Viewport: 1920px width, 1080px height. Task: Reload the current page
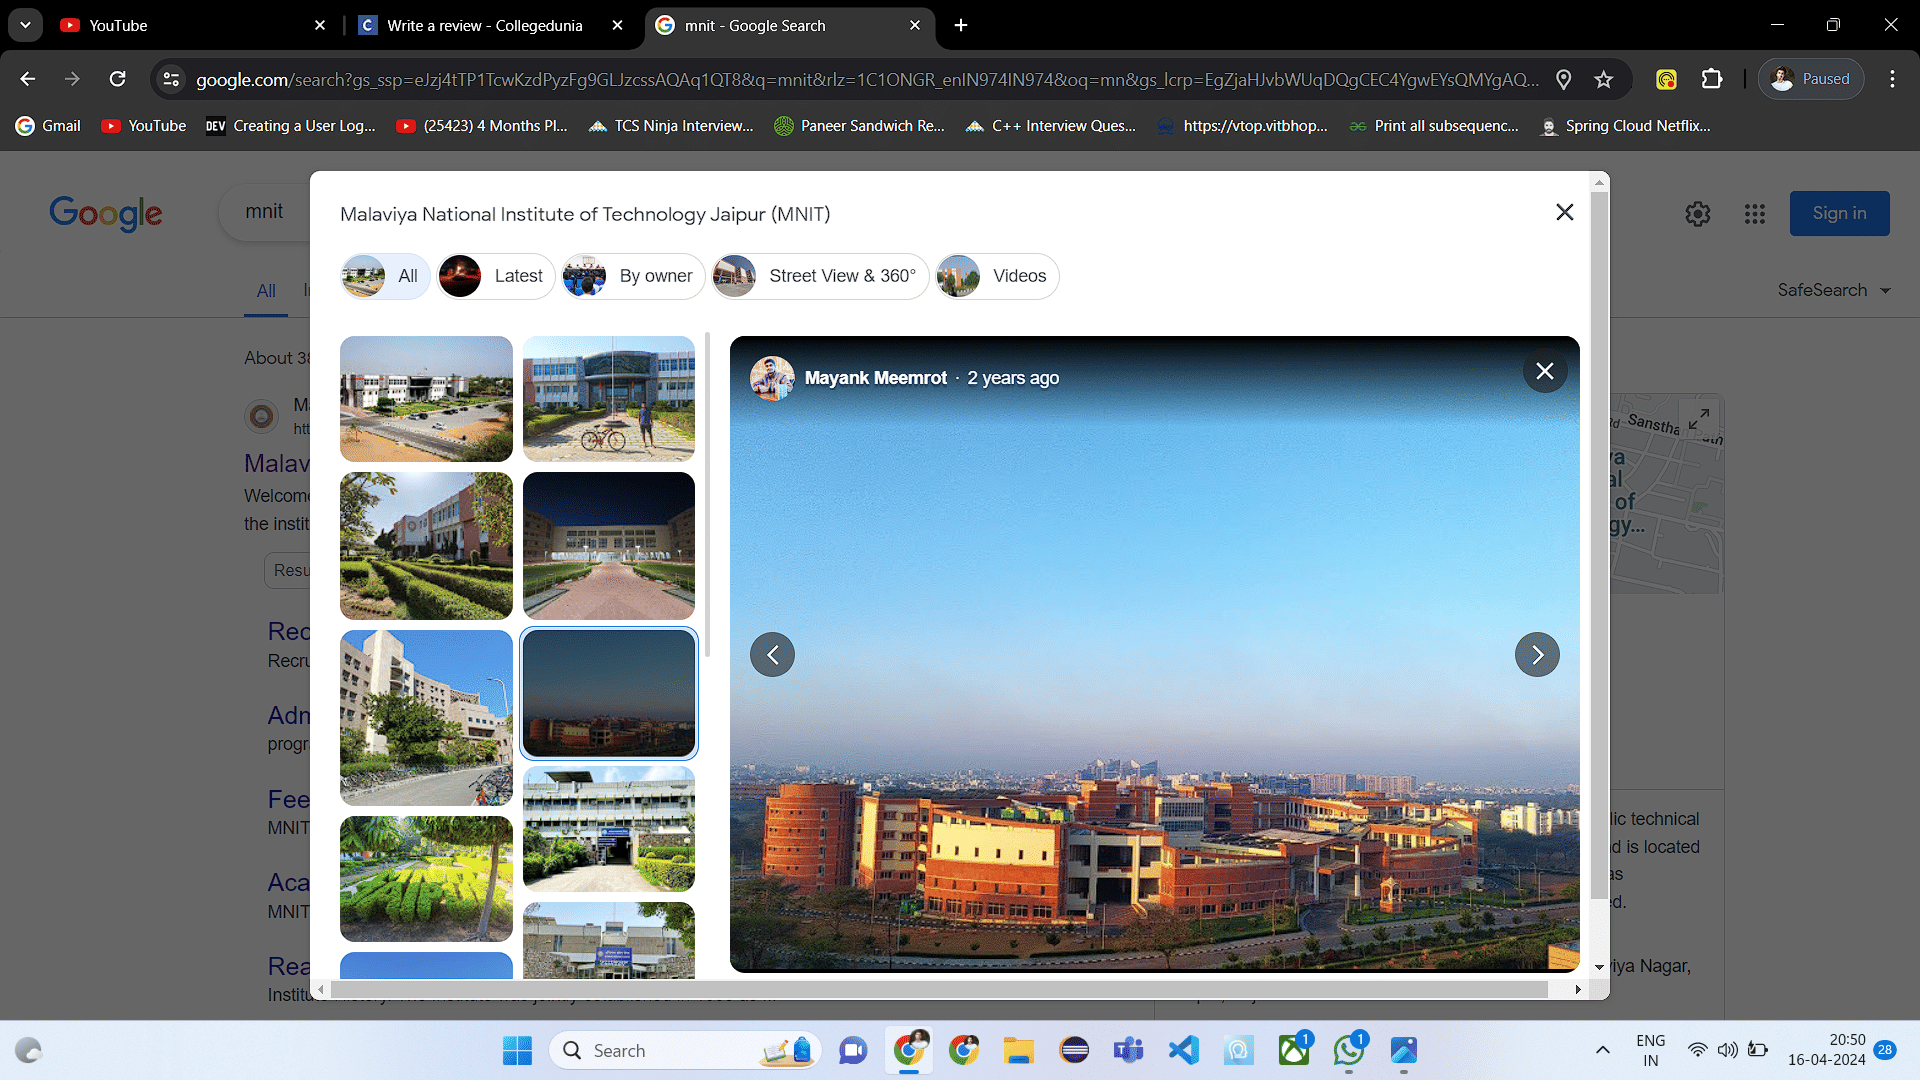coord(118,79)
